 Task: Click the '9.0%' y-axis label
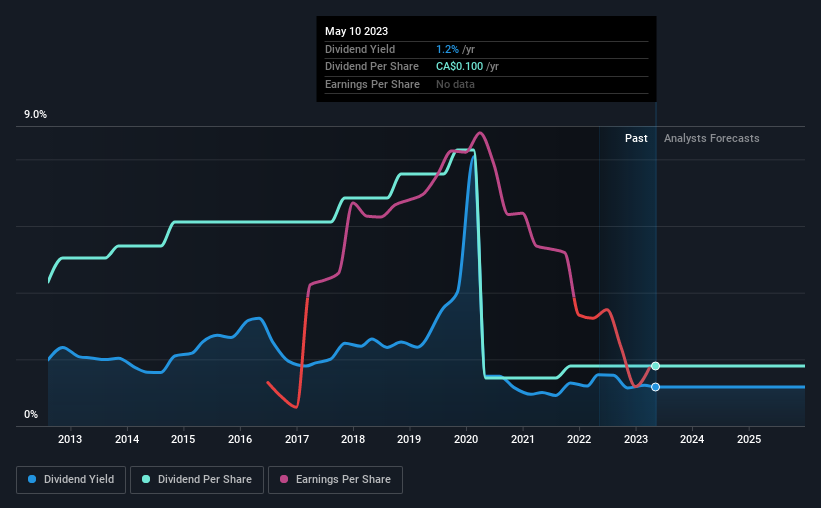[x=35, y=115]
